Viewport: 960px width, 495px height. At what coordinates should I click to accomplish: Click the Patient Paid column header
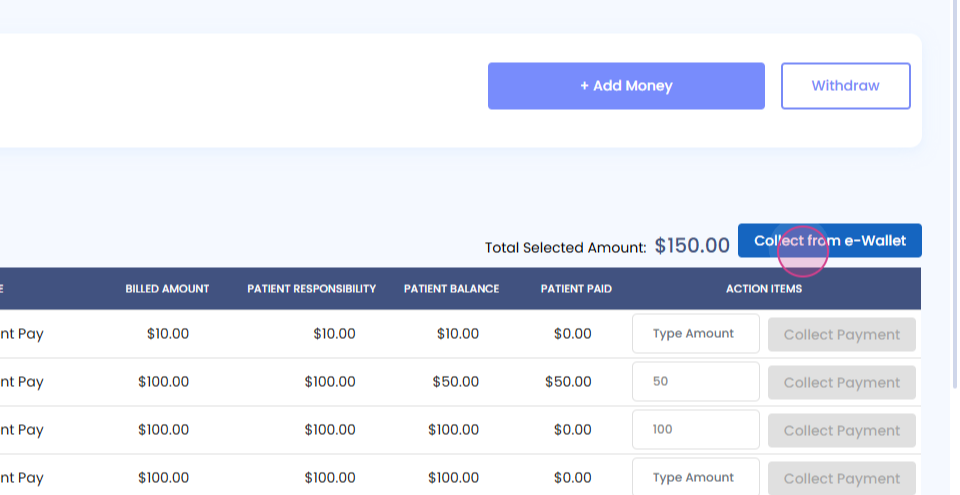[x=576, y=289]
